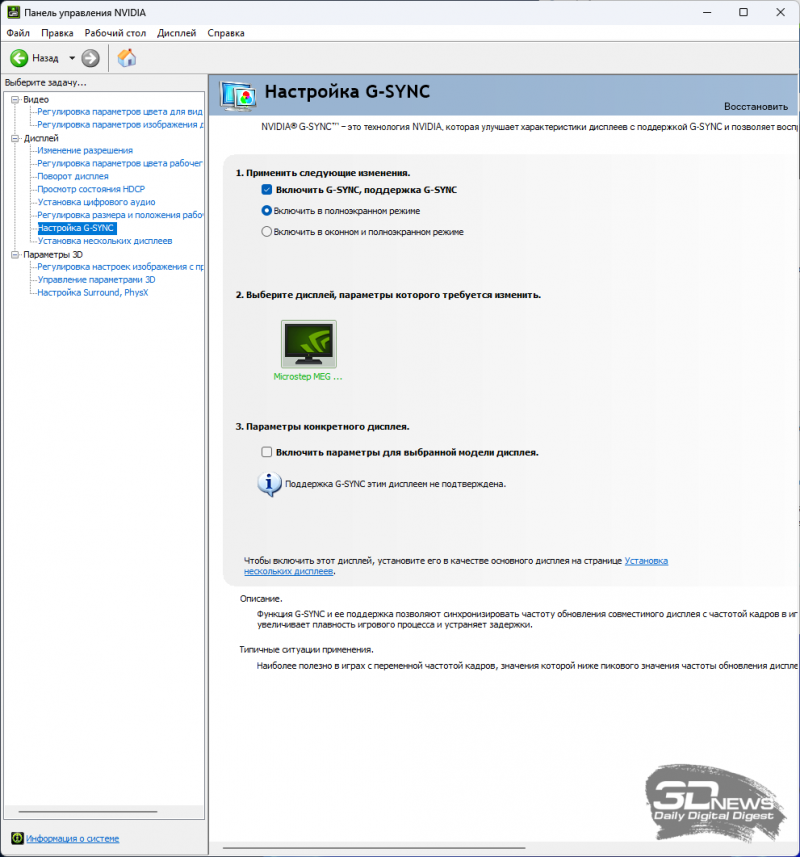Viewport: 800px width, 857px height.
Task: Select Настройка G-SYNC in task tree
Action: click(77, 228)
